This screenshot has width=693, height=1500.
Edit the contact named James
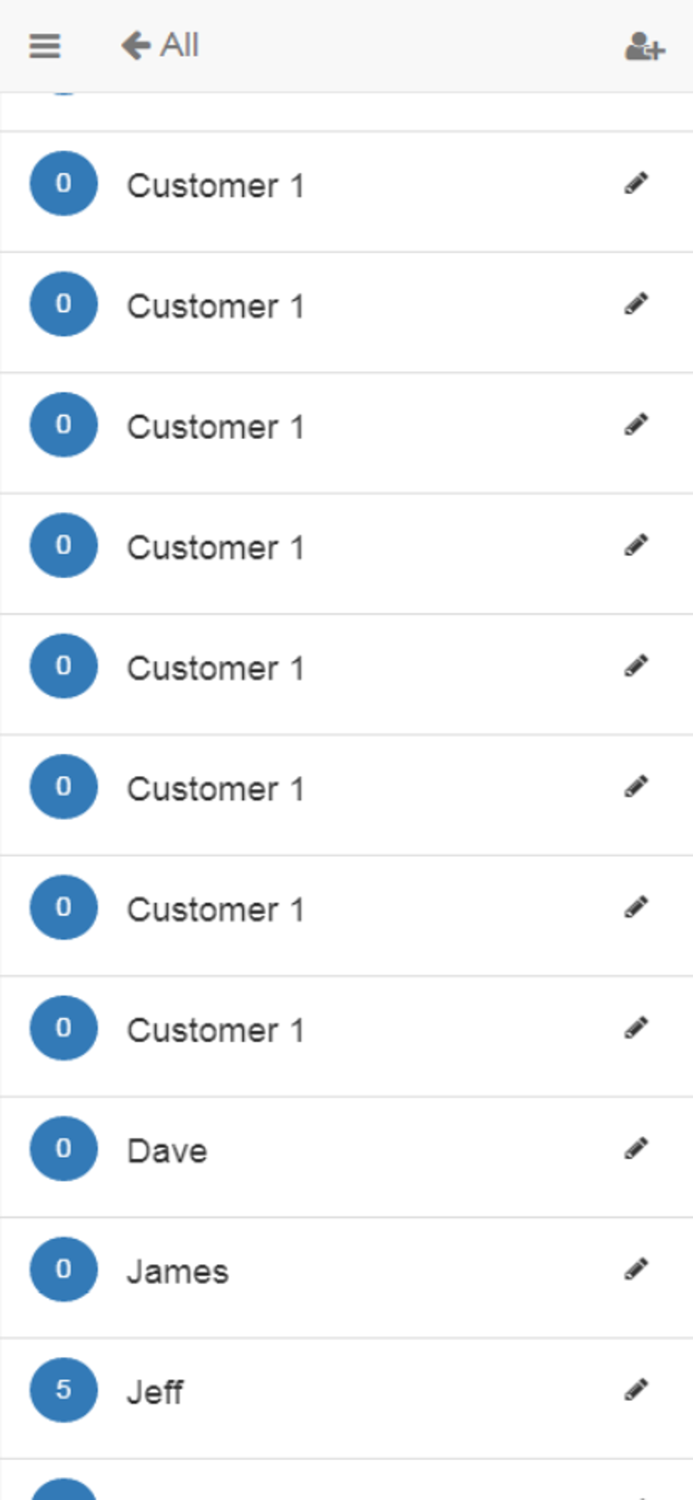[636, 1268]
